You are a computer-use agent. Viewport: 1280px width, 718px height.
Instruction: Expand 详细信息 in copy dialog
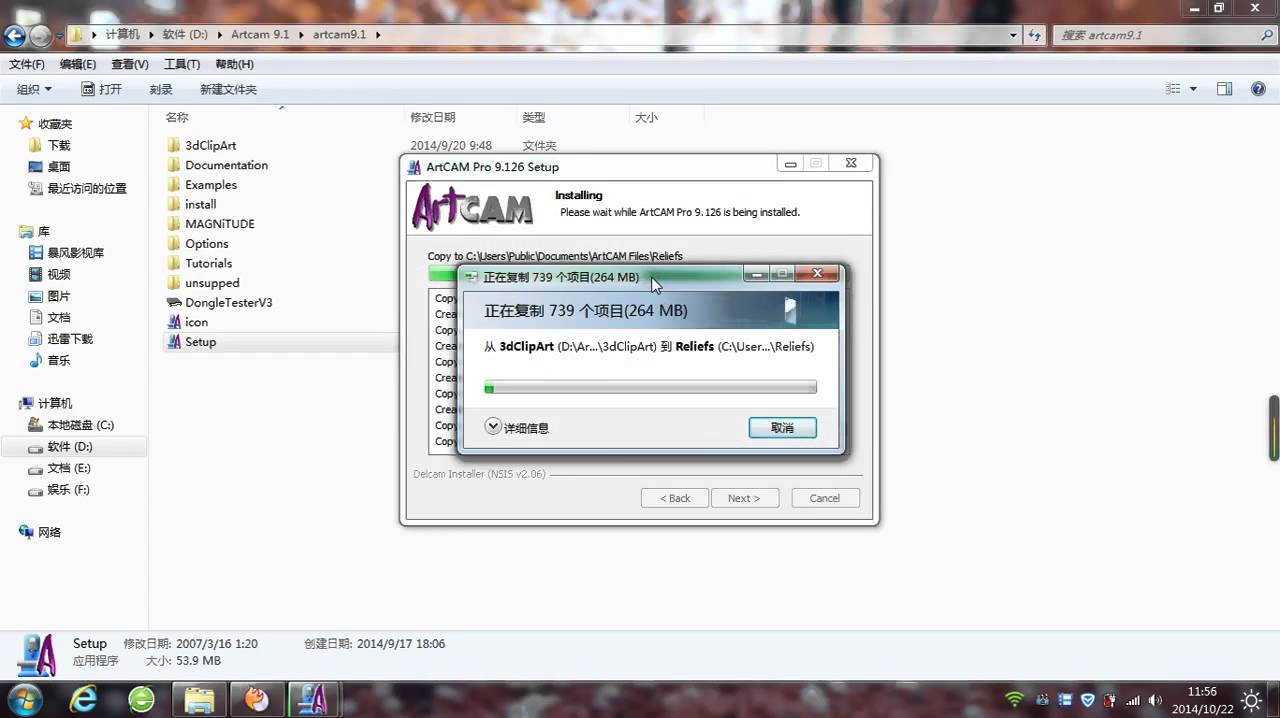pyautogui.click(x=517, y=427)
